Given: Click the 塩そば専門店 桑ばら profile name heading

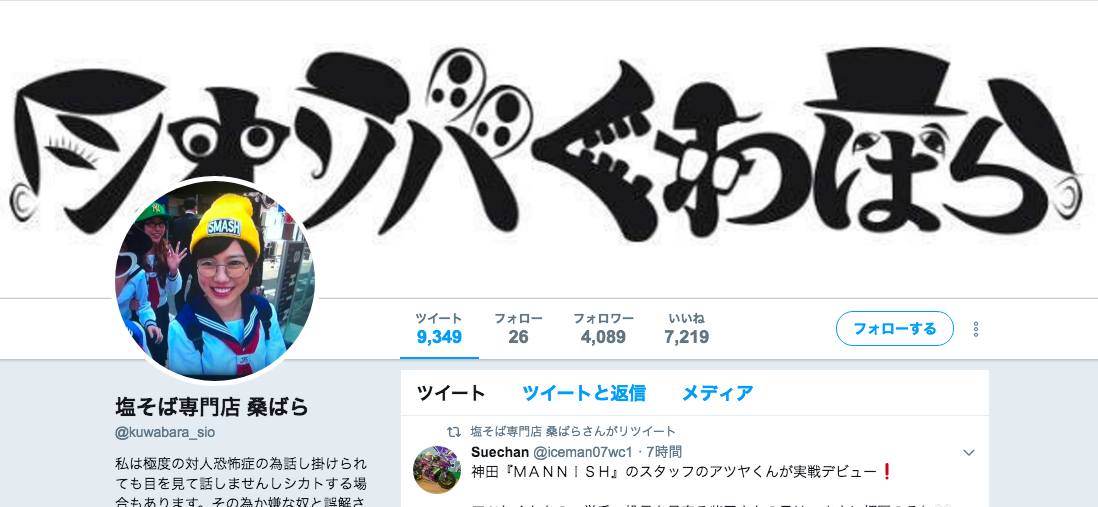Looking at the screenshot, I should (211, 406).
